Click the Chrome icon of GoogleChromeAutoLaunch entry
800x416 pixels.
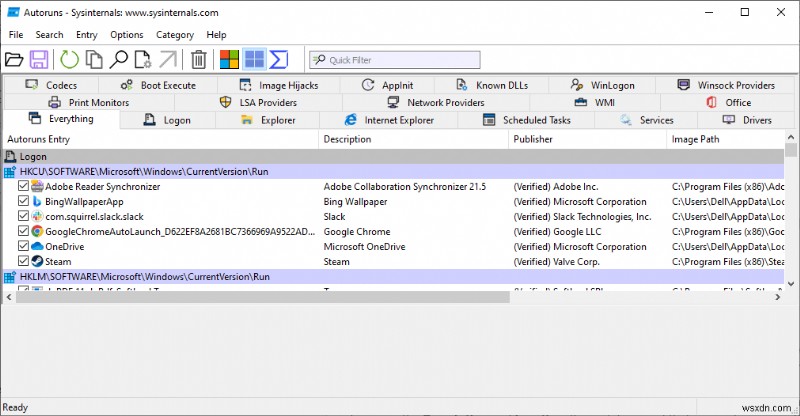[x=37, y=231]
